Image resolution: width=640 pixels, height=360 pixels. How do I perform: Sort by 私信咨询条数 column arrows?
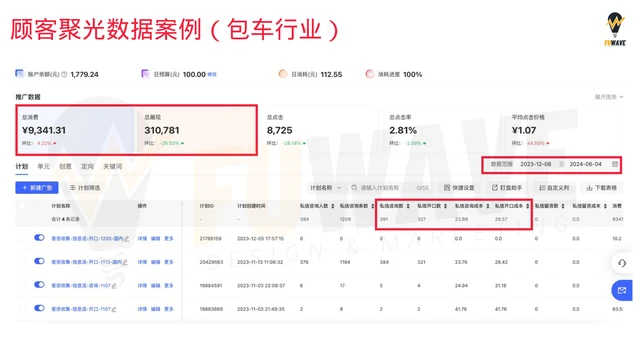[372, 206]
